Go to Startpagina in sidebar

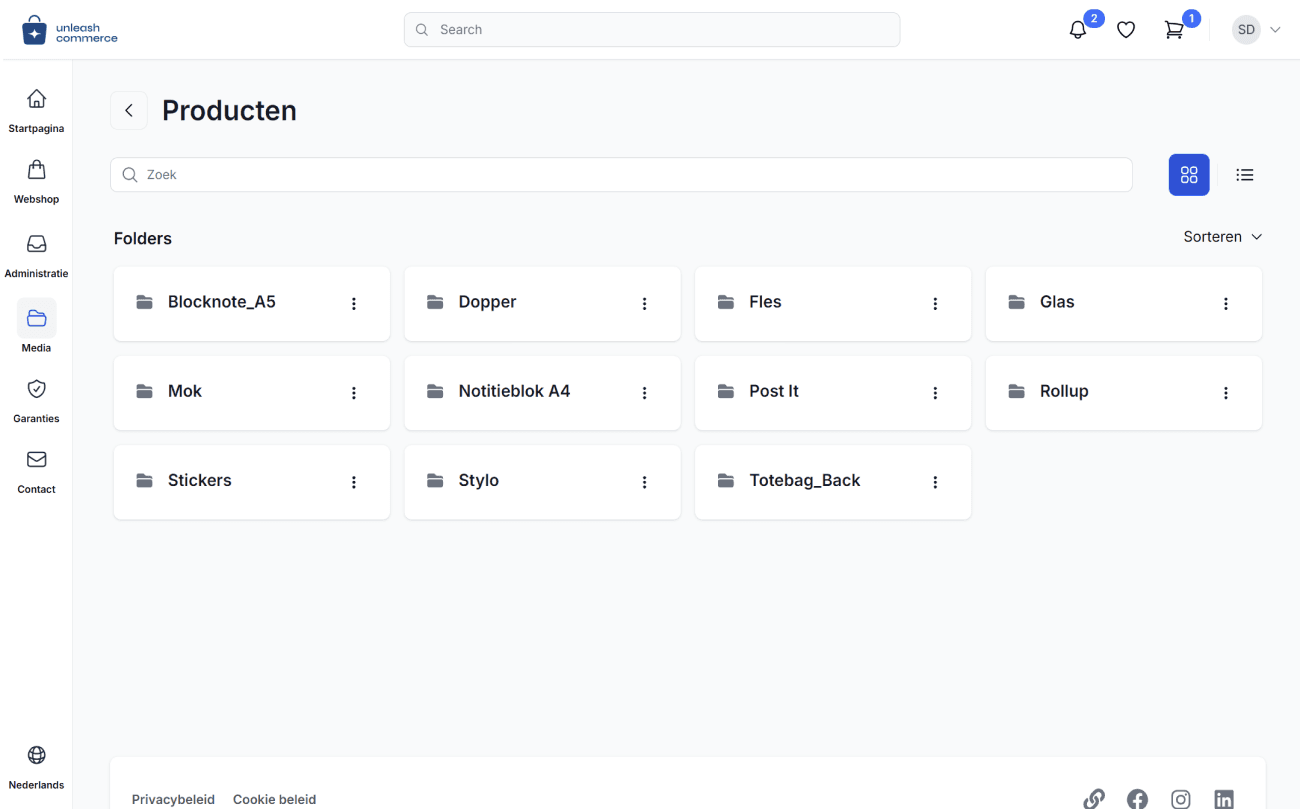(x=36, y=111)
